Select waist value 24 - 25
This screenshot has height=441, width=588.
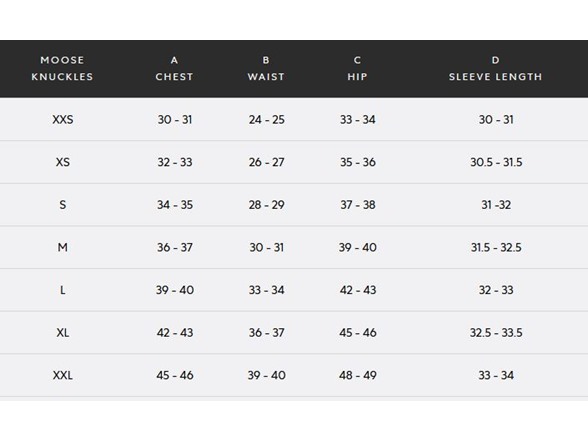(267, 120)
